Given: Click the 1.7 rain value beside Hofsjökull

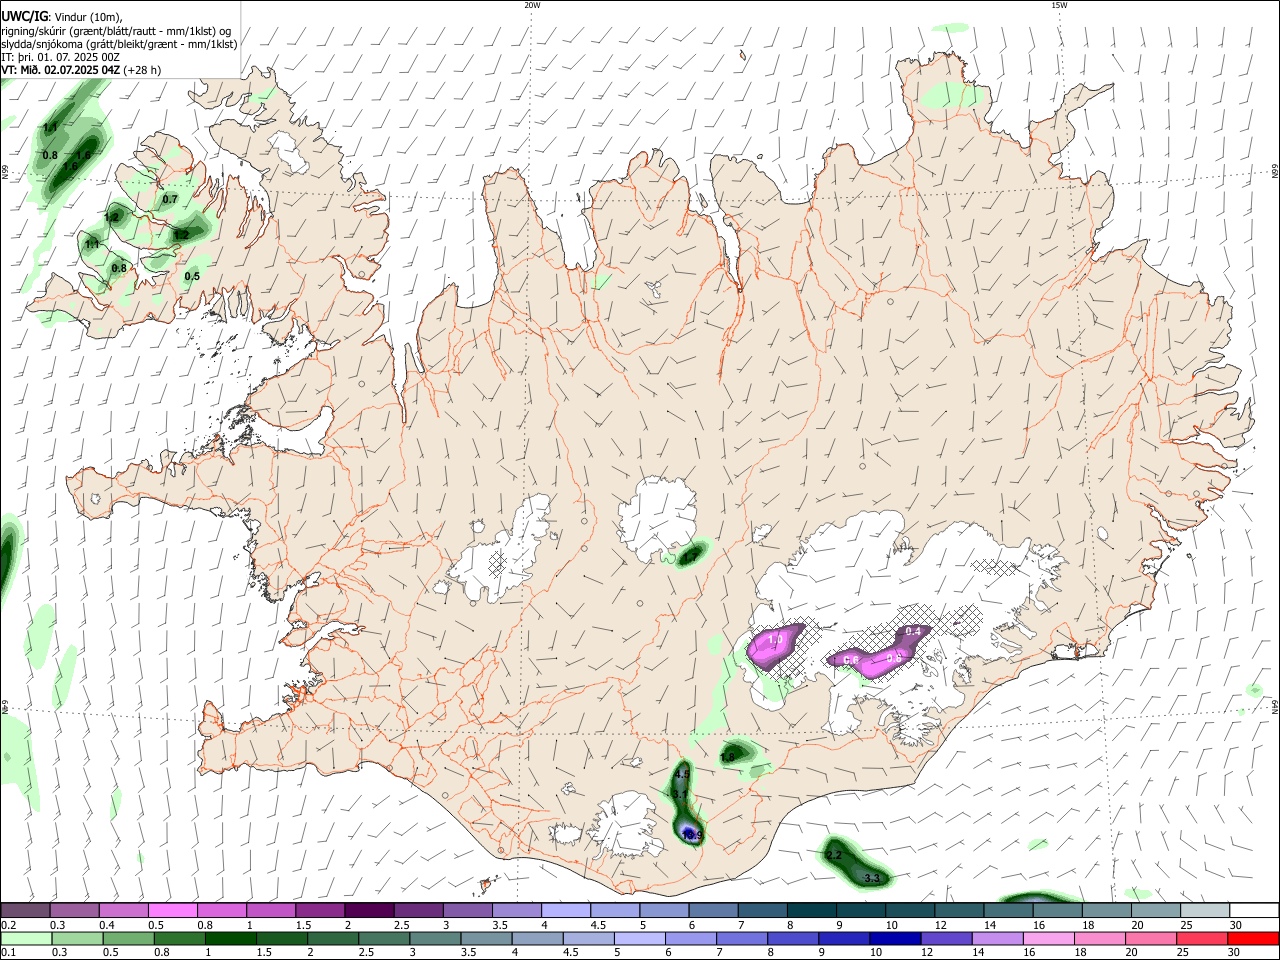Looking at the screenshot, I should pos(690,555).
